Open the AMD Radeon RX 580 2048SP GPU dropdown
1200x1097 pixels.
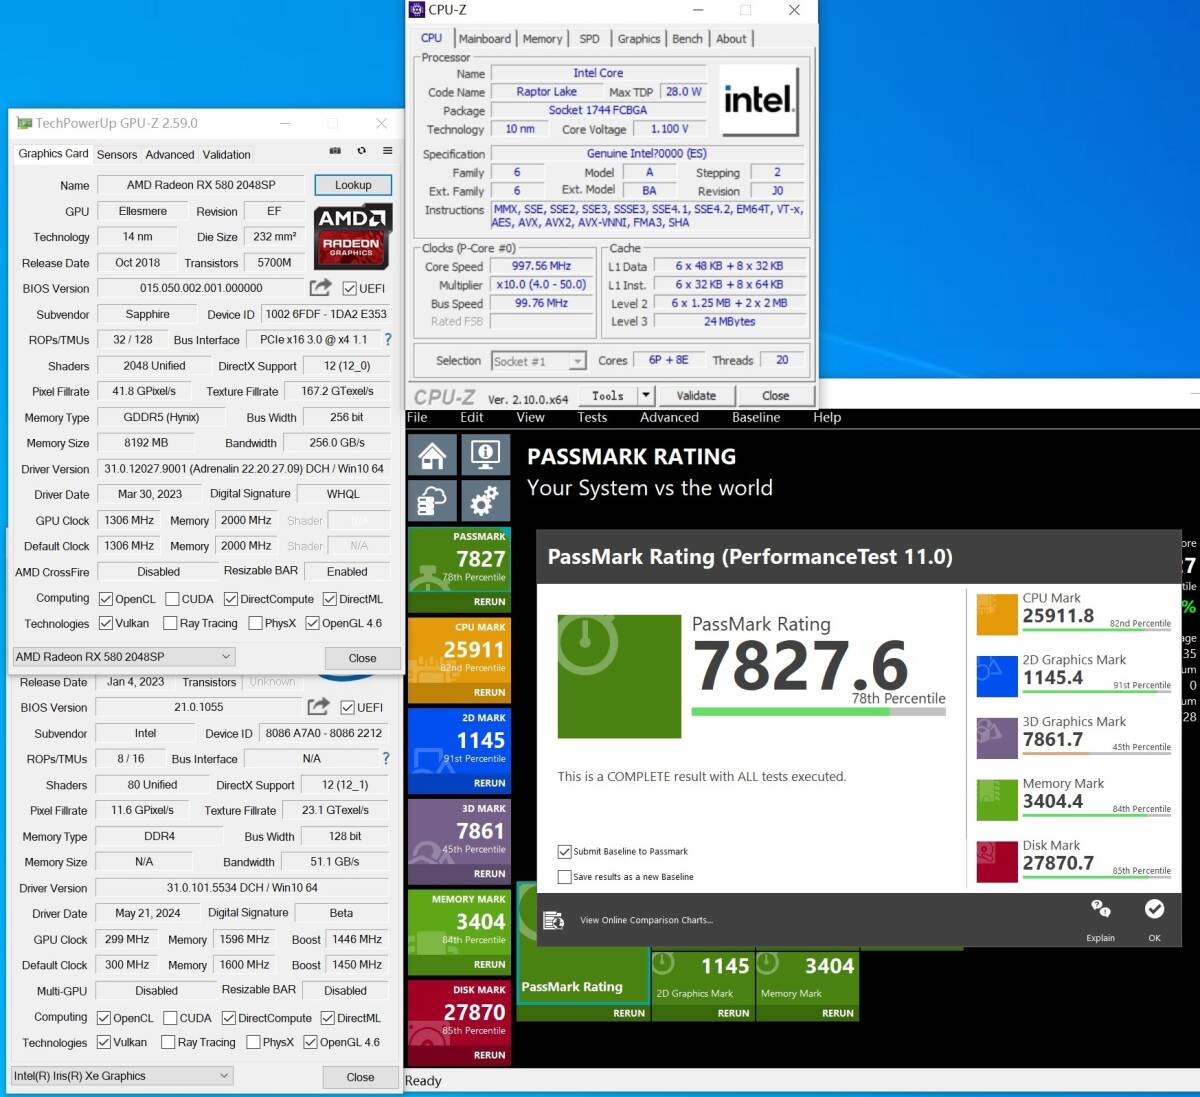(124, 657)
